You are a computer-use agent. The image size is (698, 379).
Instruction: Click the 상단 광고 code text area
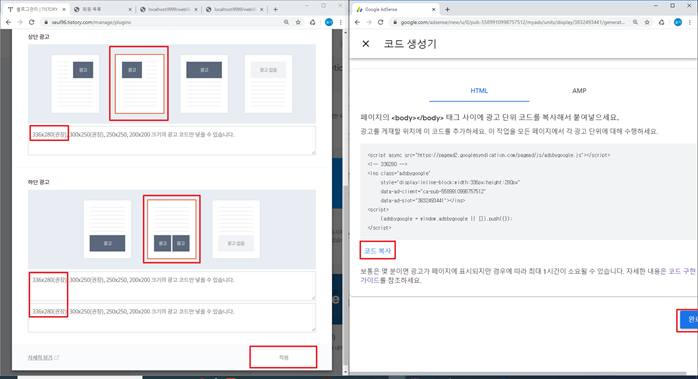click(172, 141)
